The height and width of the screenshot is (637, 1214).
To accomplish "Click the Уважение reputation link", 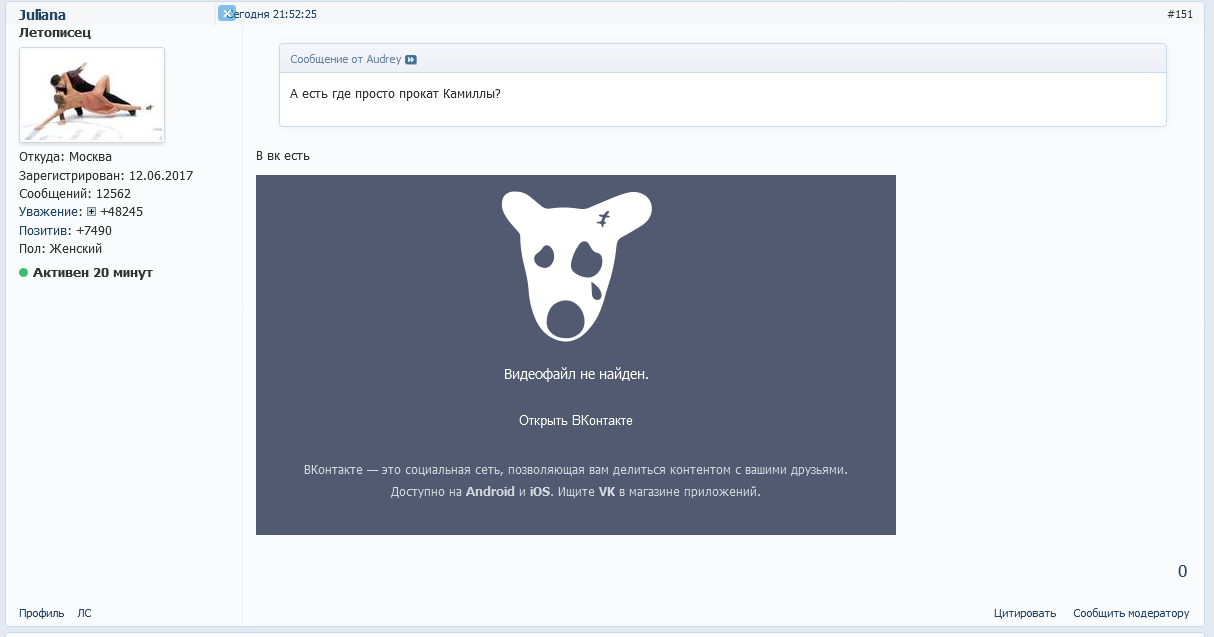I will 49,212.
